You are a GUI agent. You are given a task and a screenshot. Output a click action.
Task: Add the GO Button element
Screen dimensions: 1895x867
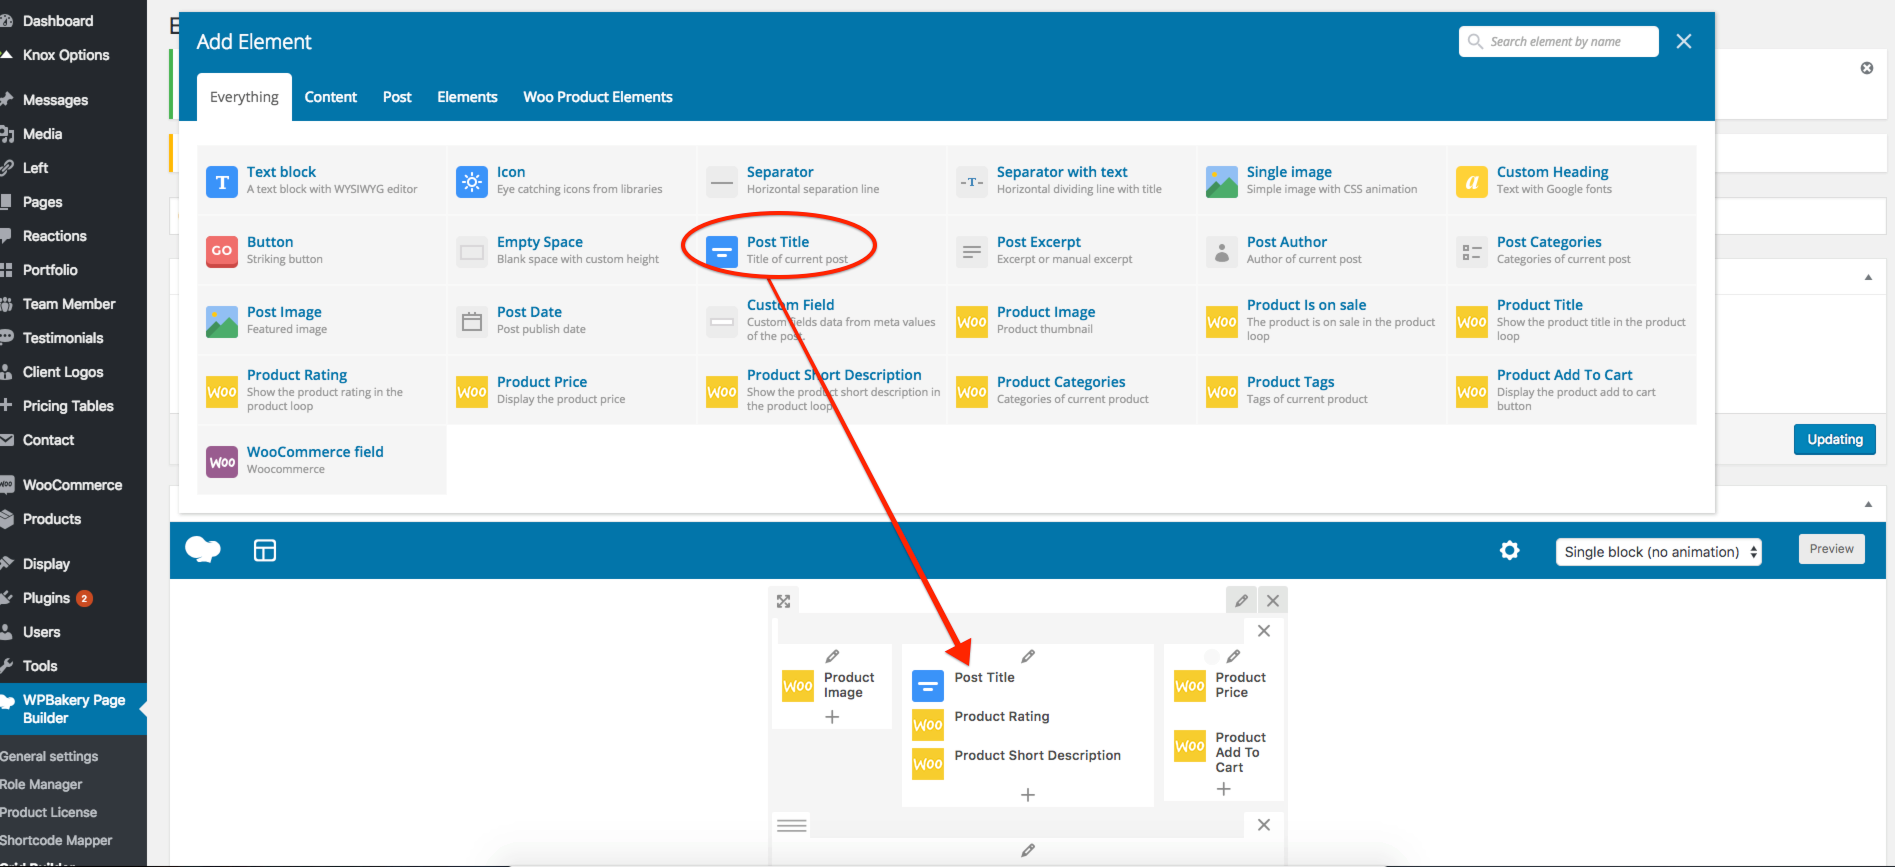(321, 251)
